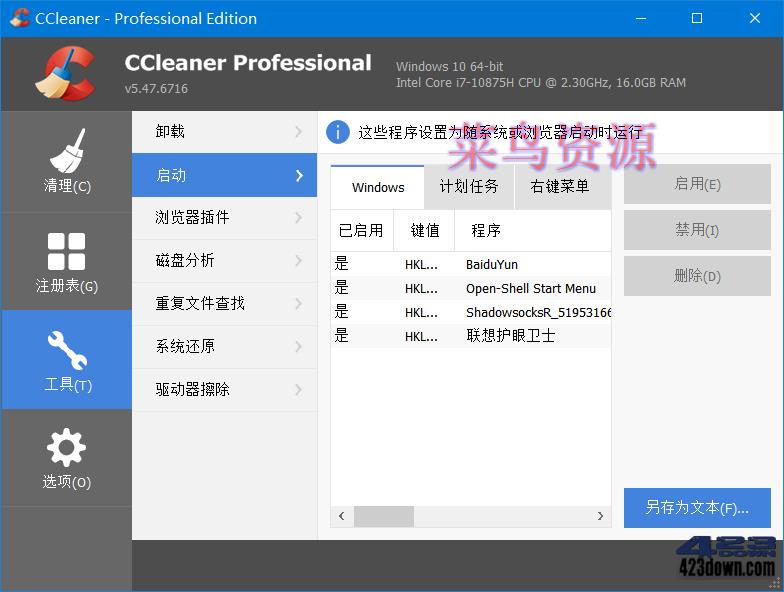Click the CCleaner logo in header
Image resolution: width=784 pixels, height=592 pixels.
pyautogui.click(x=64, y=74)
